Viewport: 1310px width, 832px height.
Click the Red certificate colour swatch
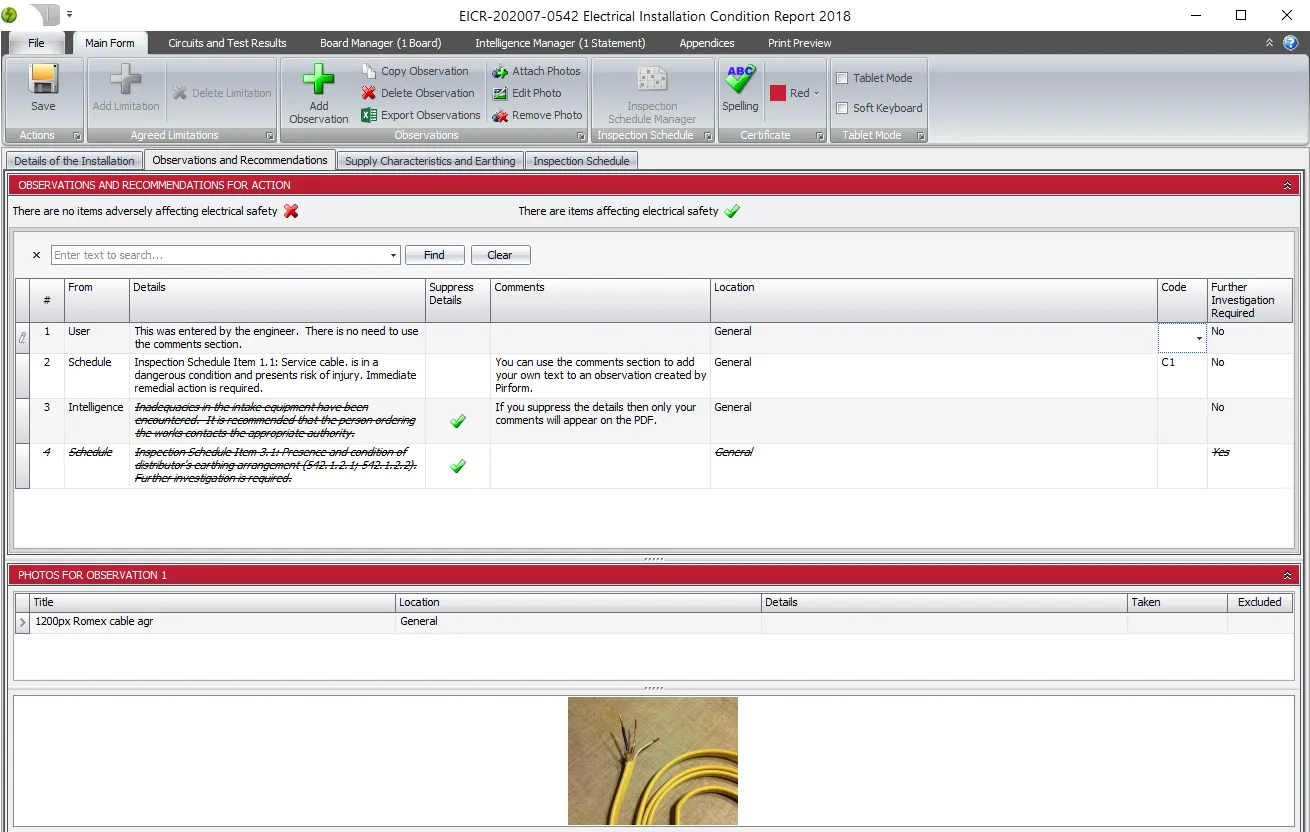pyautogui.click(x=778, y=93)
